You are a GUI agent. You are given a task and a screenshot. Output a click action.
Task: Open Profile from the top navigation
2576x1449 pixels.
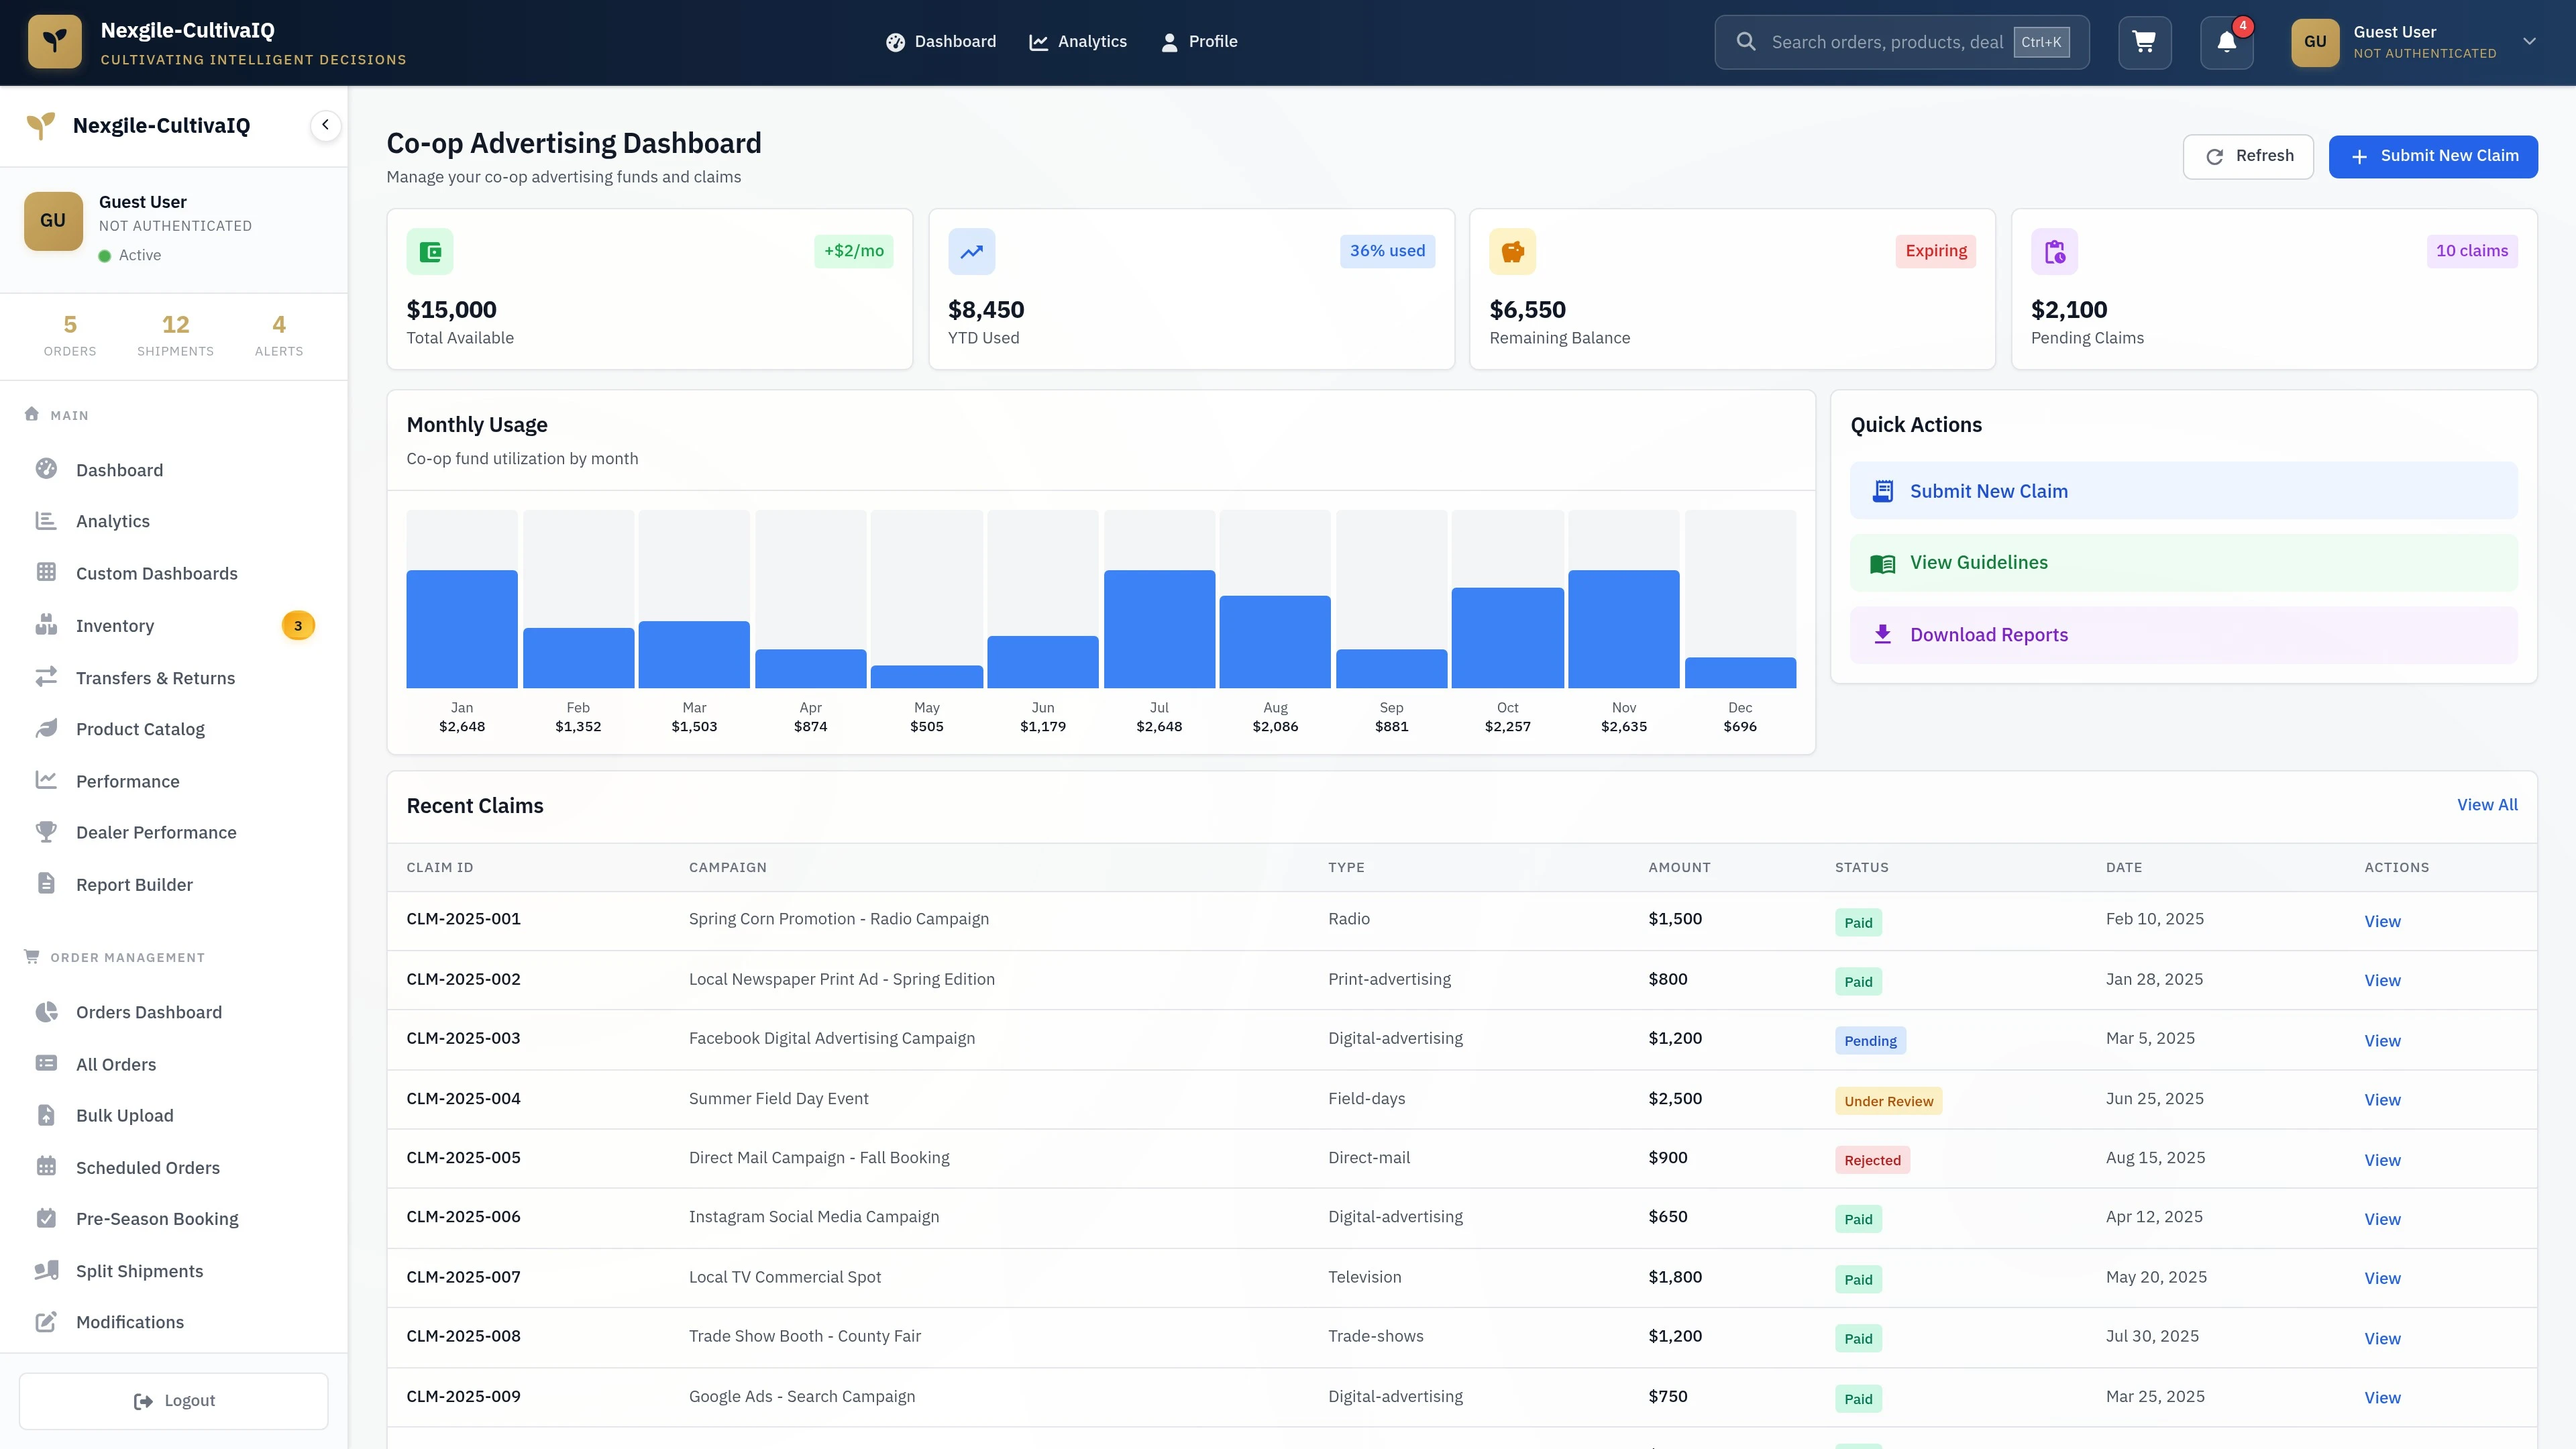click(x=1198, y=41)
